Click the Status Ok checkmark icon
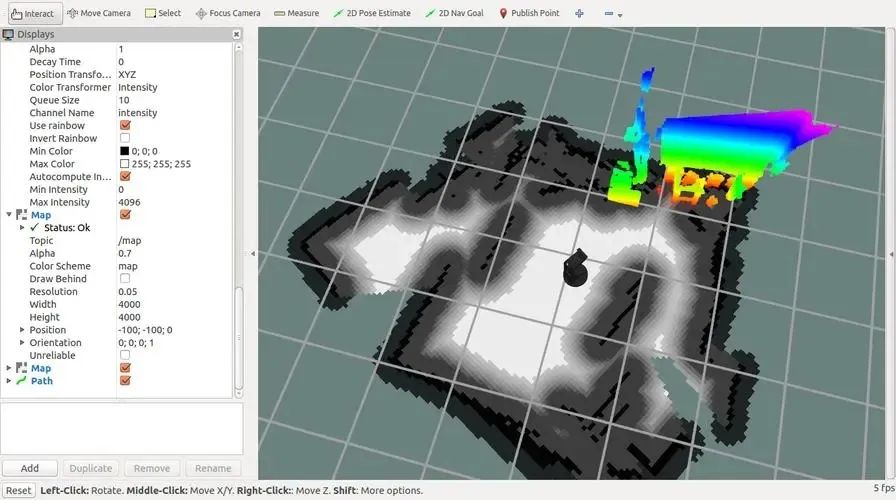 tap(35, 227)
